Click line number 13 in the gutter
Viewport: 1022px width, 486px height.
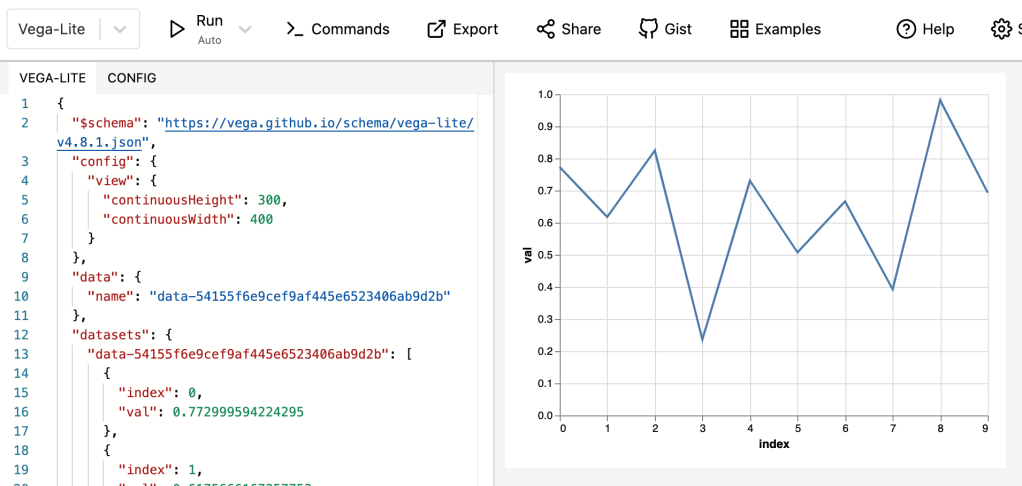[x=23, y=353]
